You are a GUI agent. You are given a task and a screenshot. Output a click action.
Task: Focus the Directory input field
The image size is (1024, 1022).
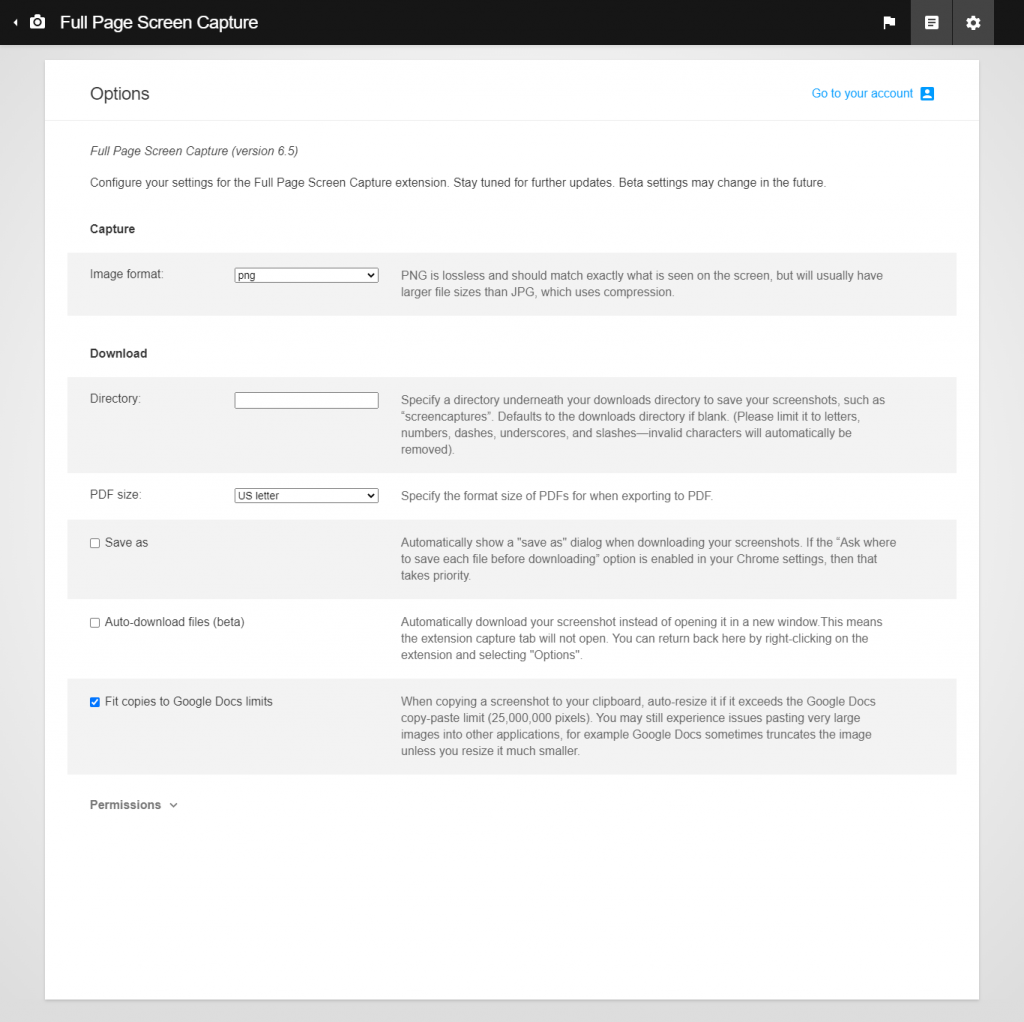click(306, 400)
